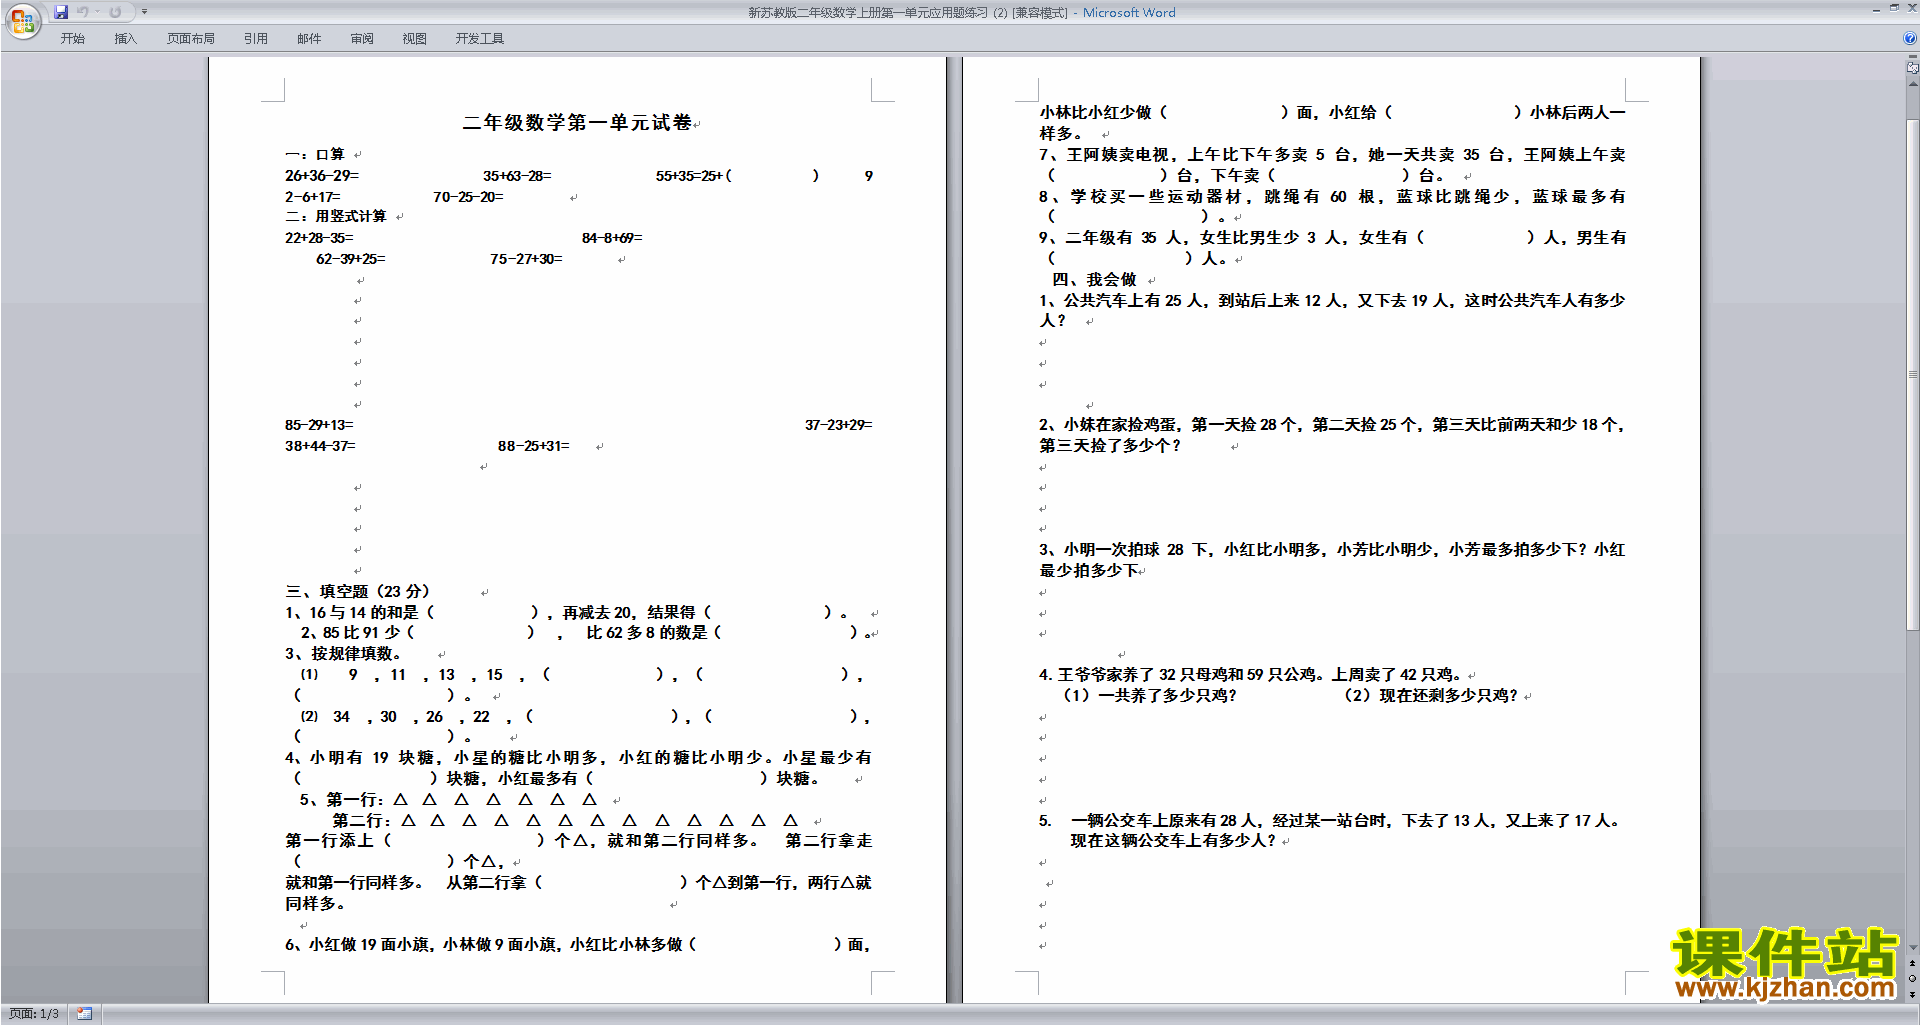Click the heading 三、填空题（23 分）

point(358,592)
